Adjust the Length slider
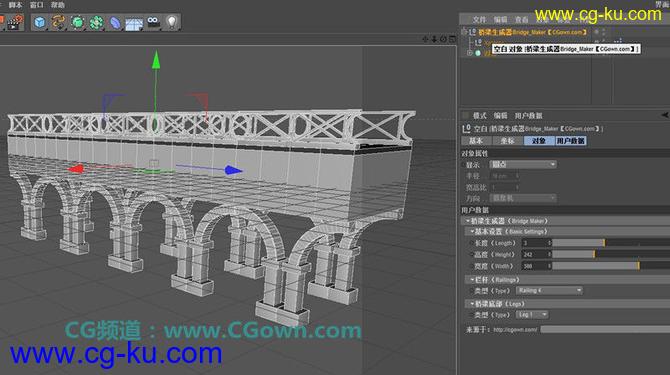 coord(611,243)
